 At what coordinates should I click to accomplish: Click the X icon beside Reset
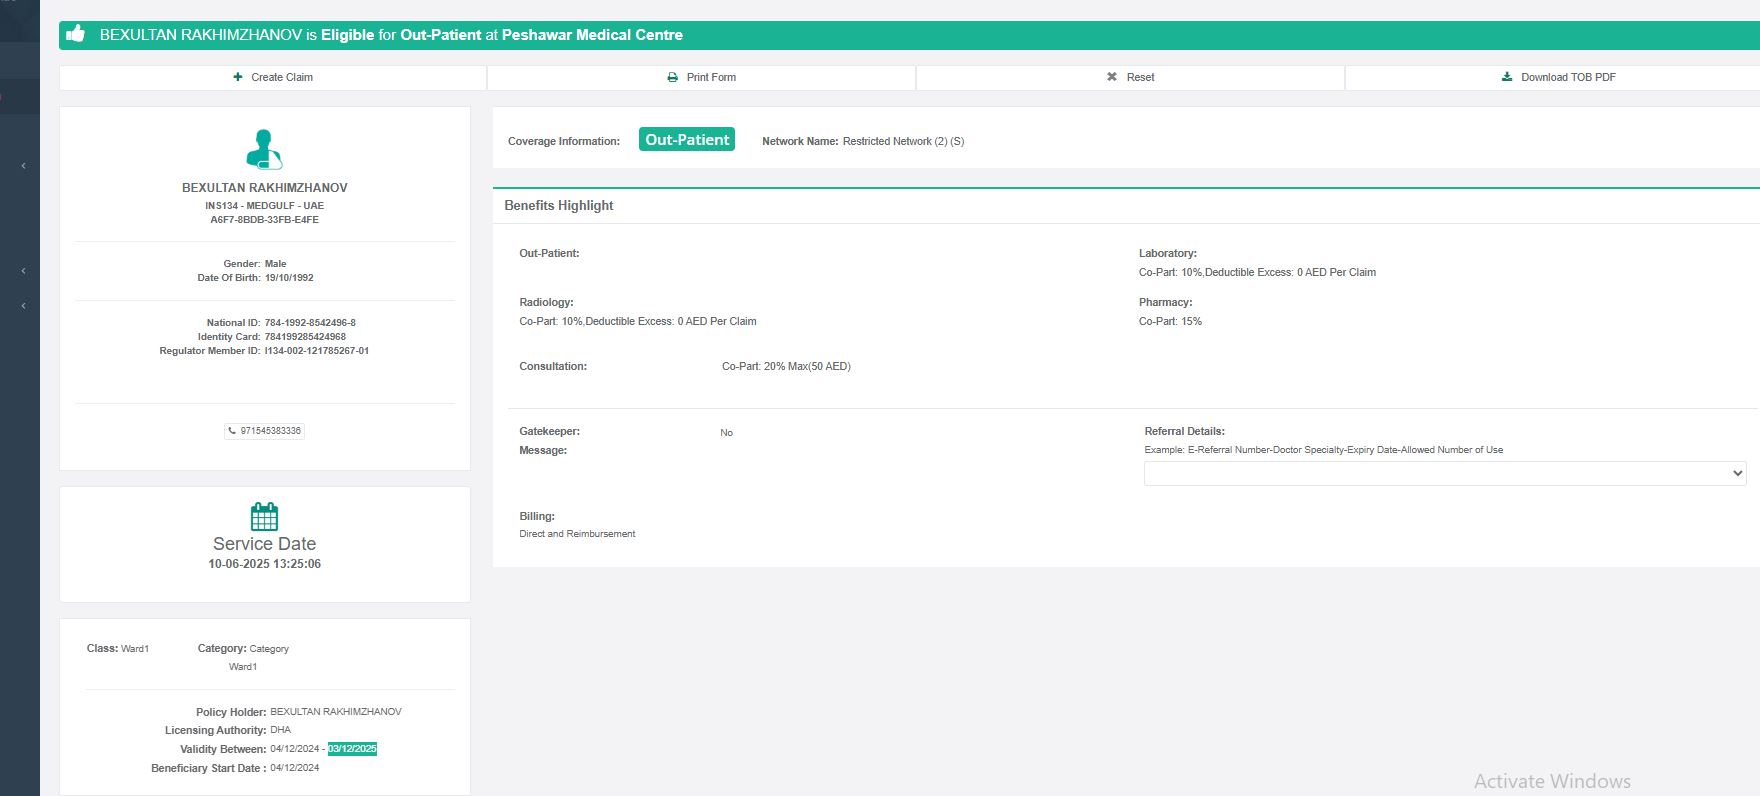pyautogui.click(x=1112, y=77)
